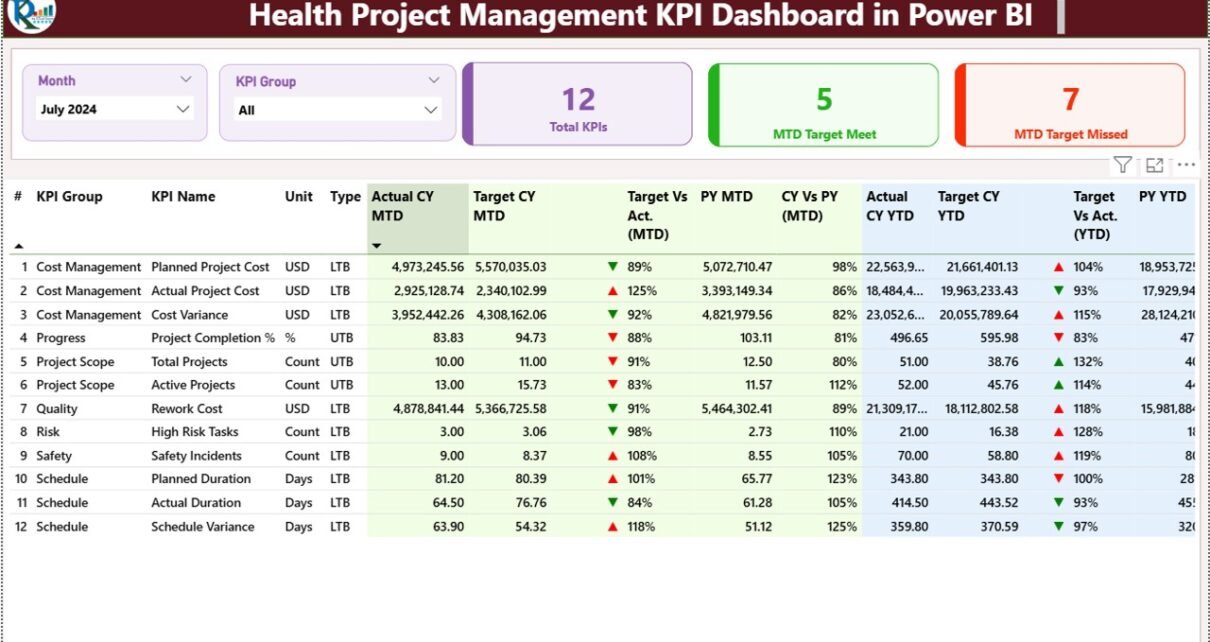The width and height of the screenshot is (1210, 642).
Task: Click the sort arrow under the # column
Action: (x=18, y=246)
